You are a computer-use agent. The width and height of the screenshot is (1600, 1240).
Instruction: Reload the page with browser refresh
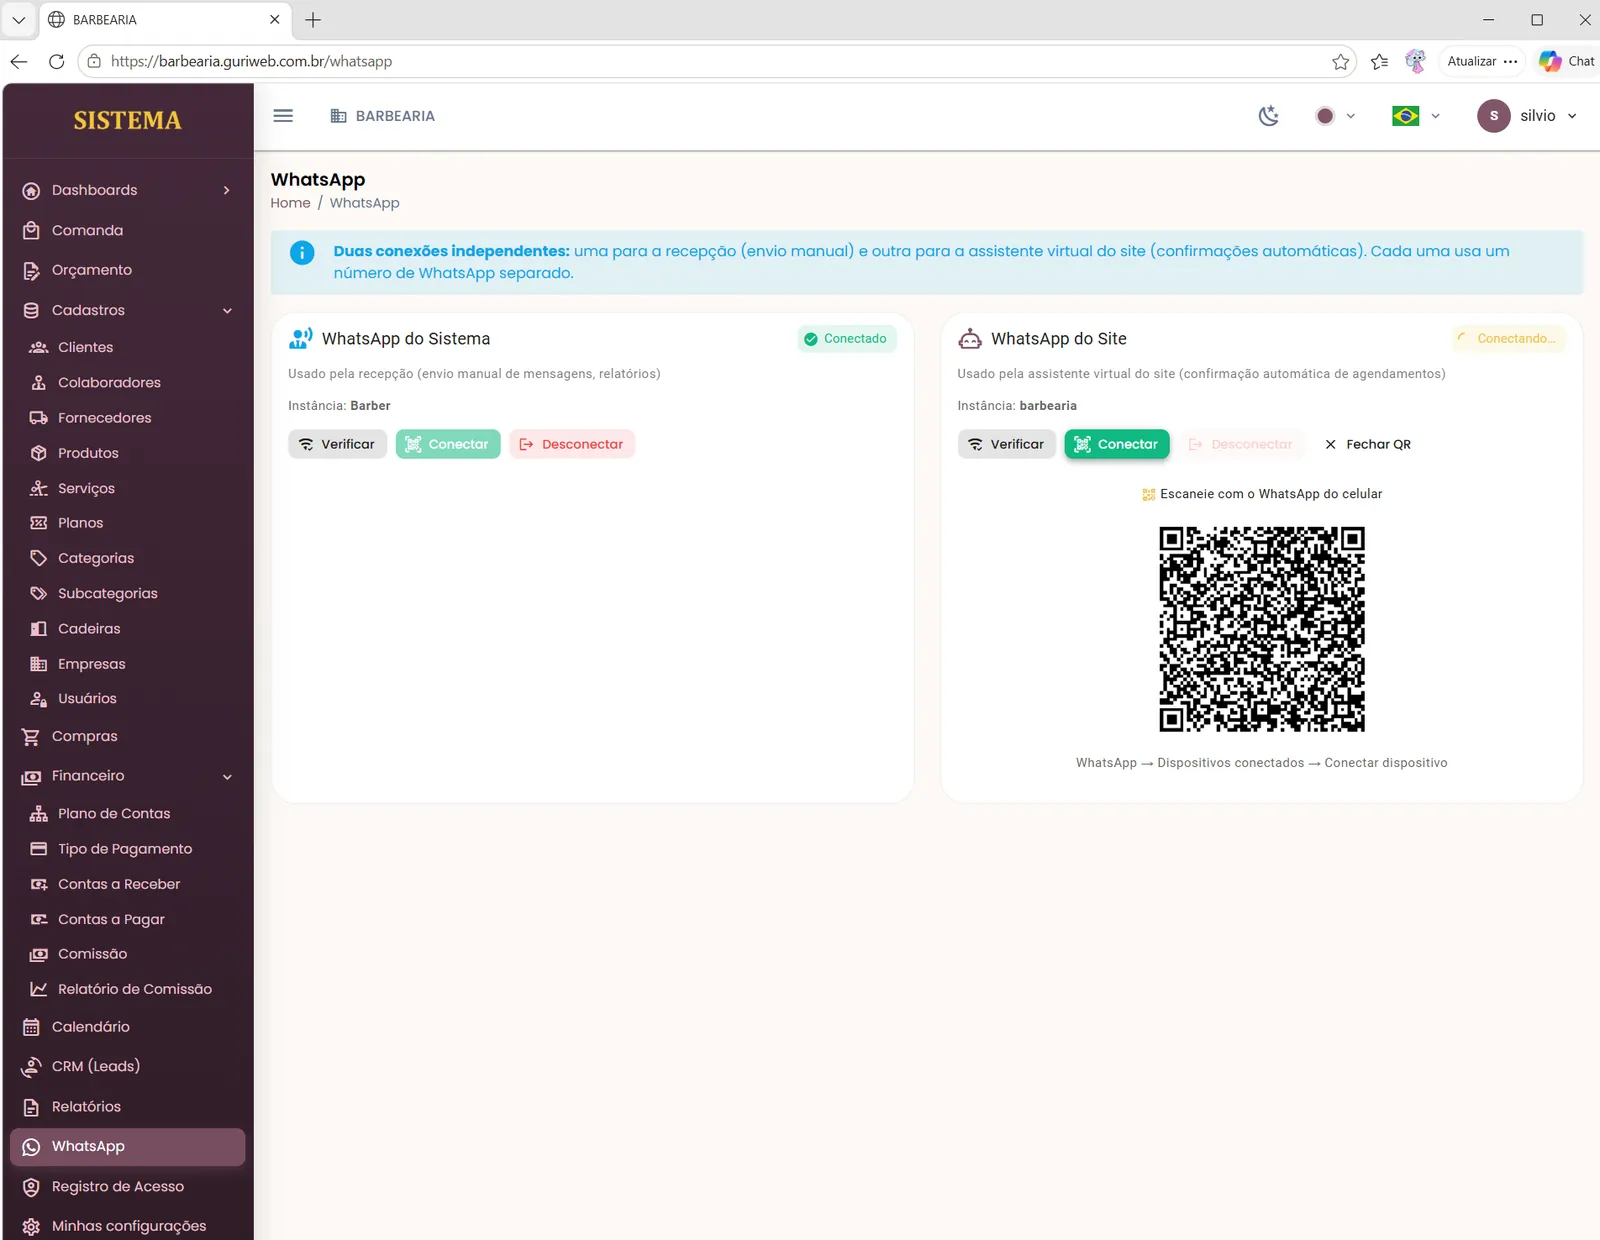[x=57, y=61]
